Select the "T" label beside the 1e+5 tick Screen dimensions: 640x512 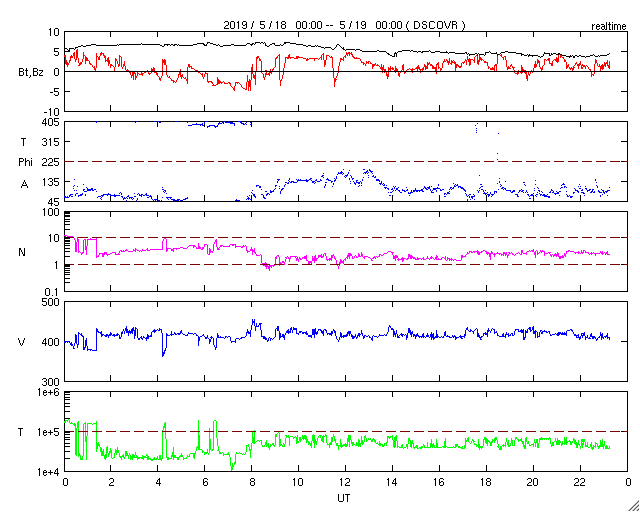point(20,432)
